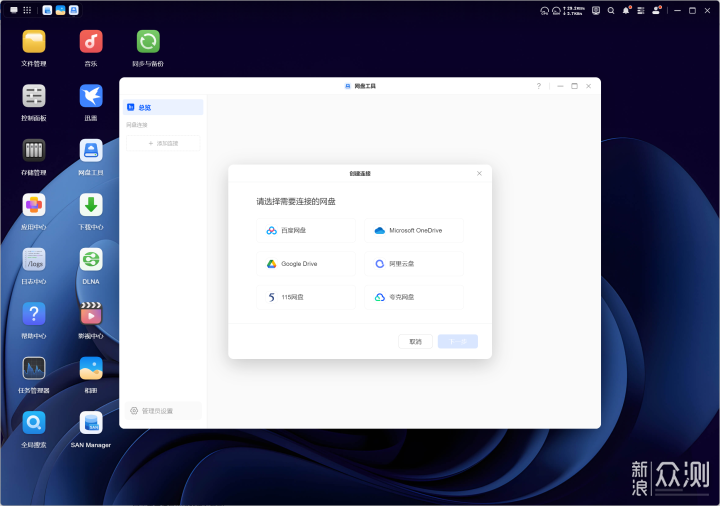Viewport: 720px width, 506px height.
Task: Open the app grid launcher icon
Action: [27, 10]
